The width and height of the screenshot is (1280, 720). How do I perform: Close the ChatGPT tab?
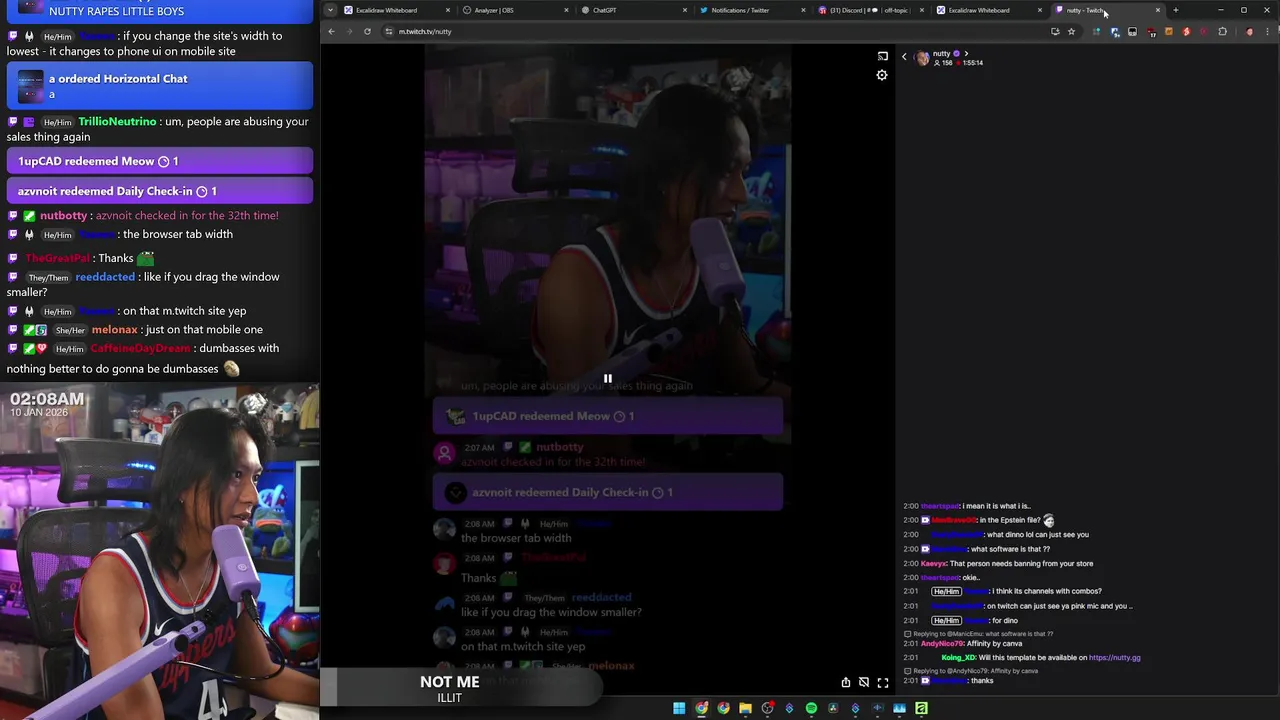pos(685,10)
